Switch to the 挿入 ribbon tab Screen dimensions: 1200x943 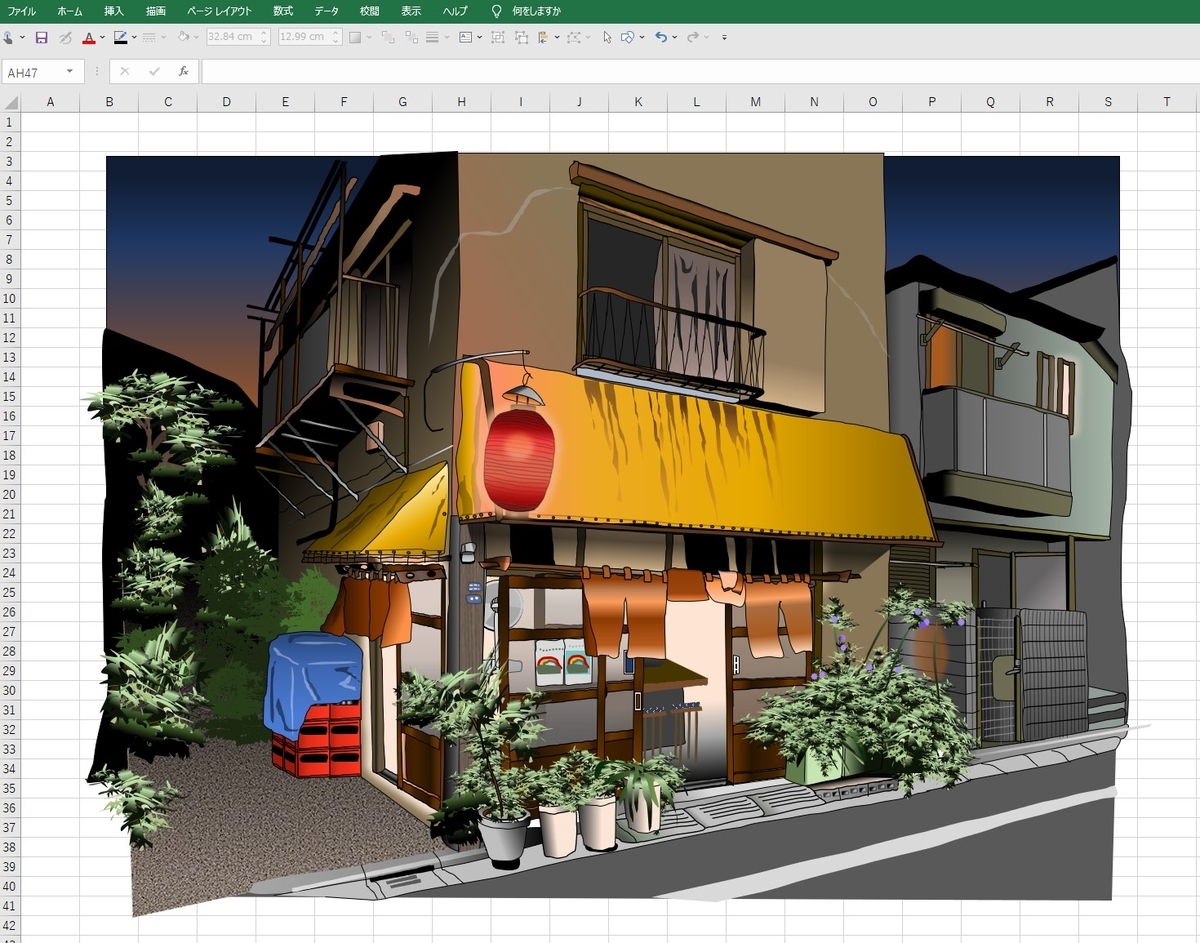[114, 11]
